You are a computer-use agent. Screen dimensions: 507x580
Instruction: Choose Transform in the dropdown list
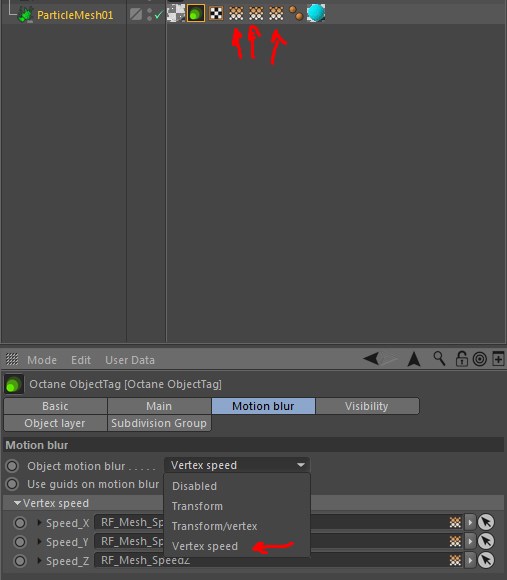point(237,506)
